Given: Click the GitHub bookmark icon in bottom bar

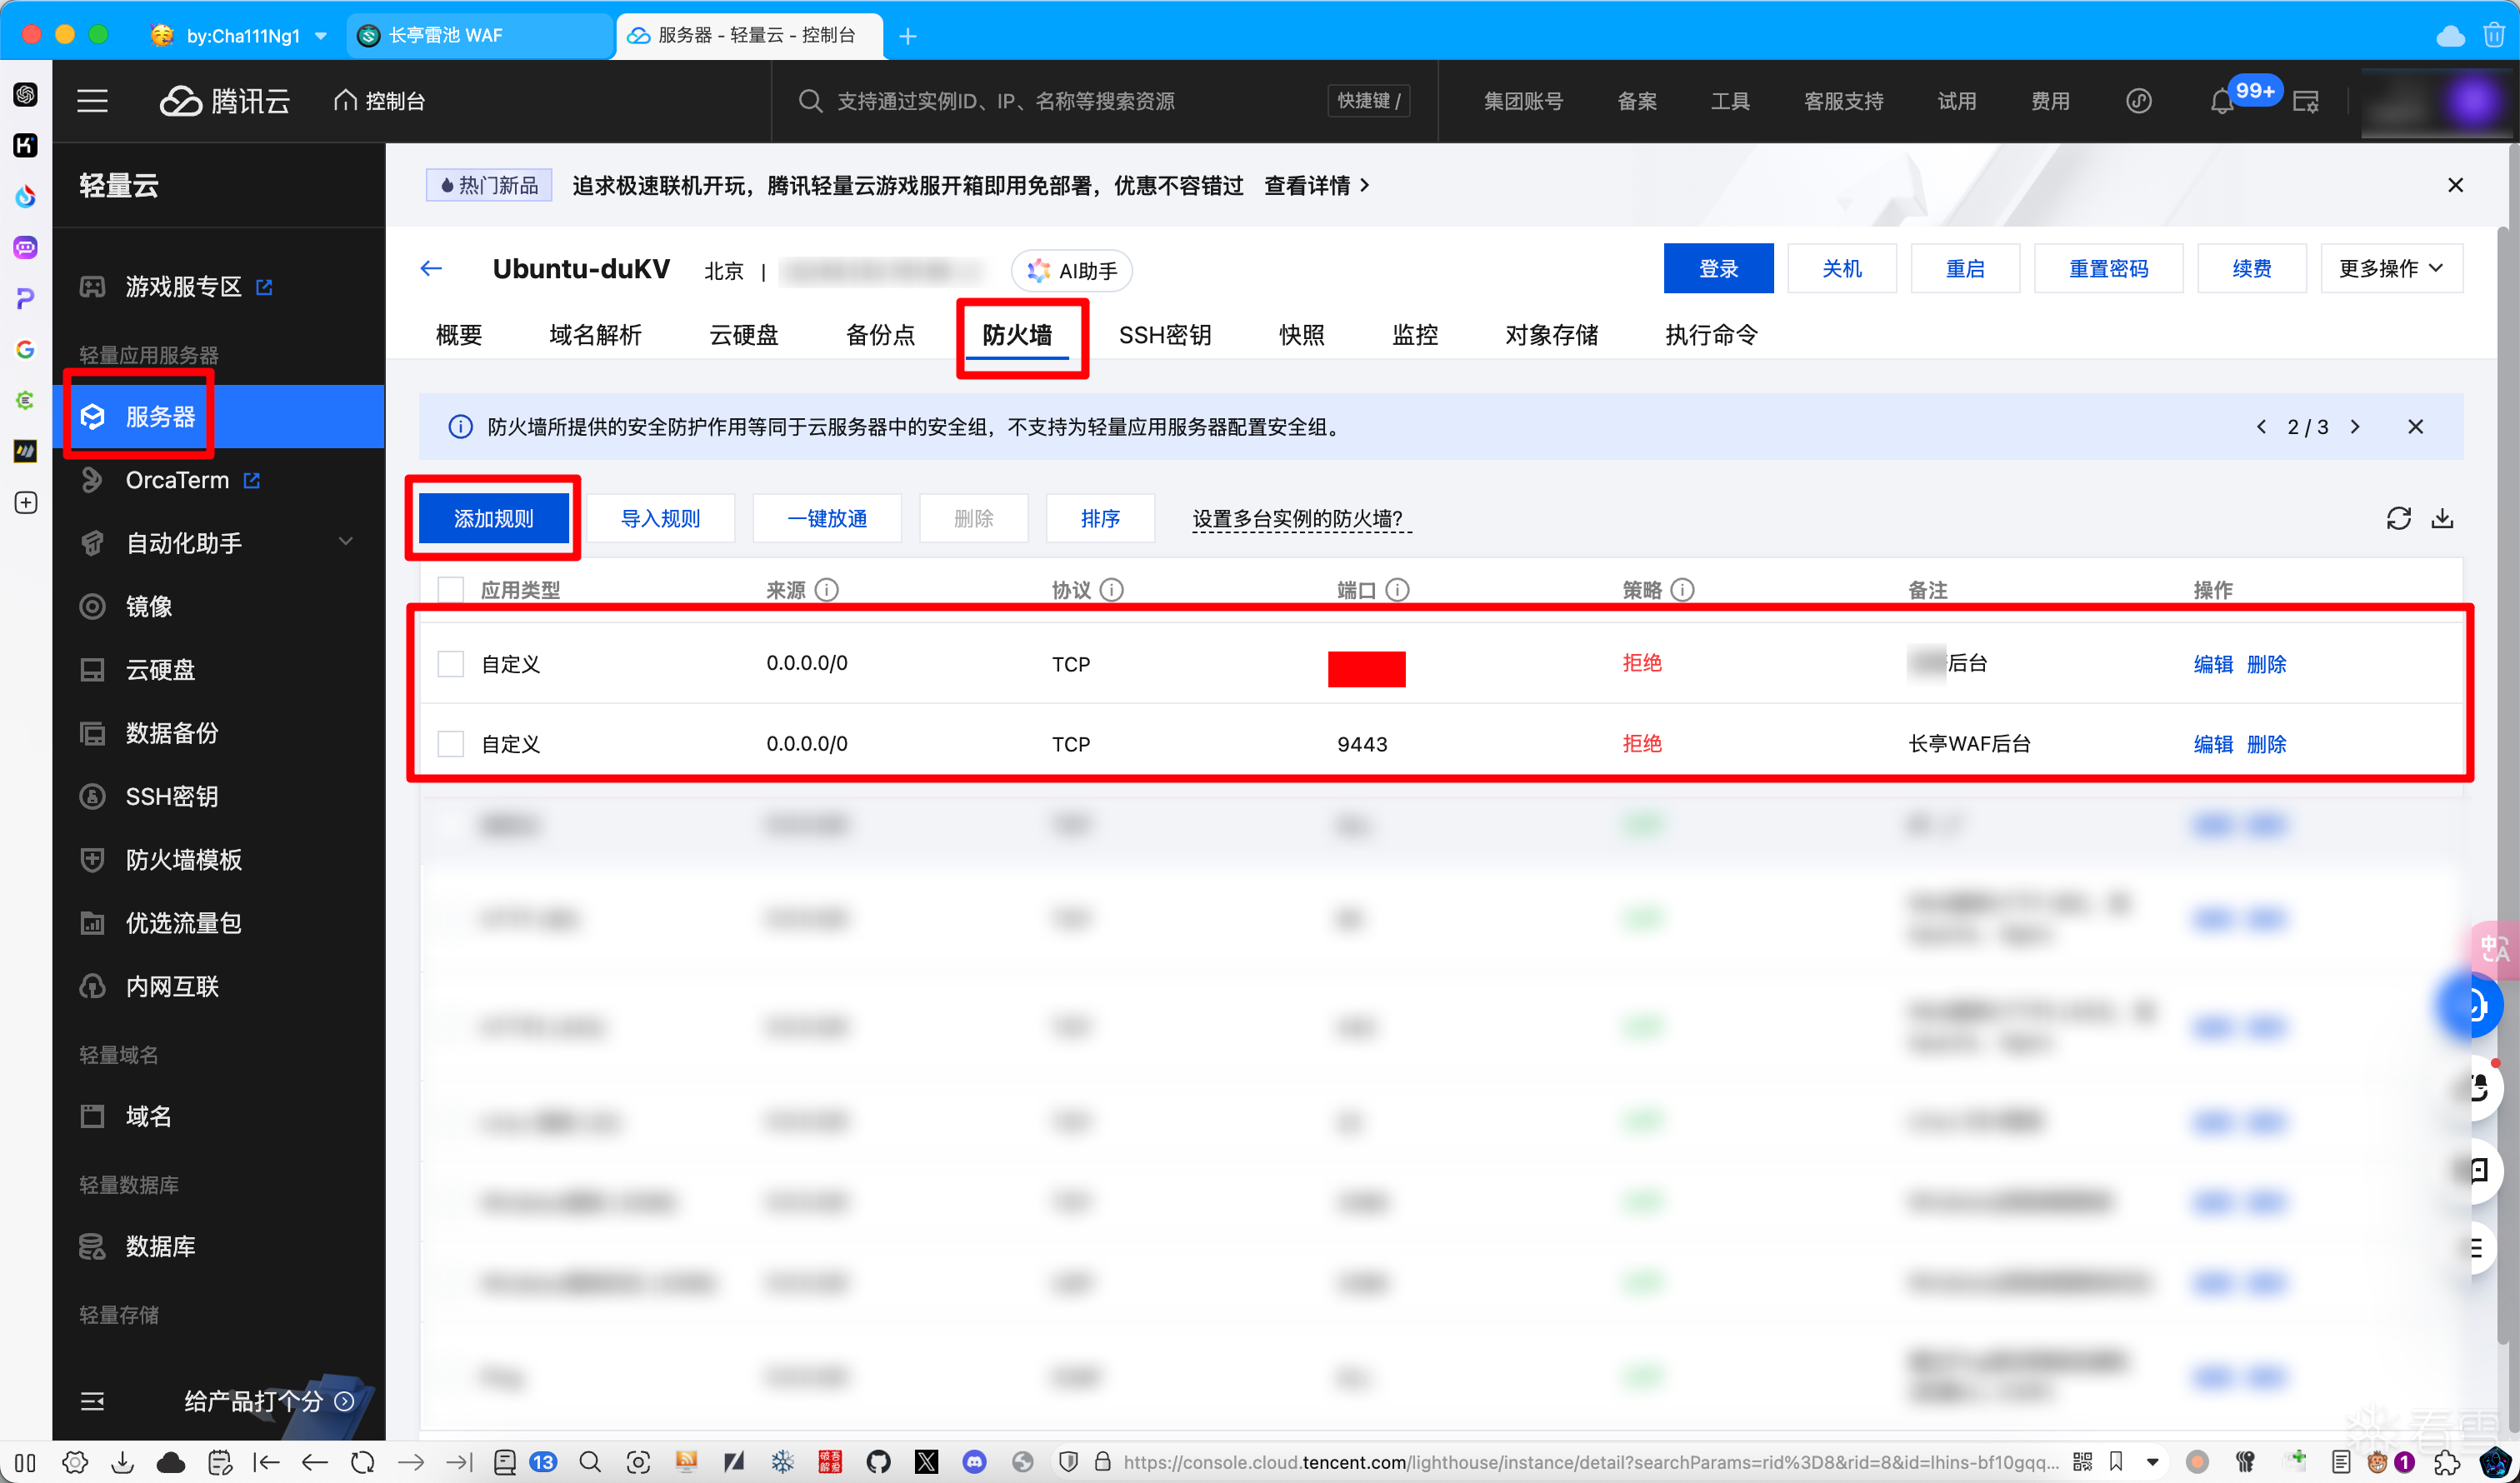Looking at the screenshot, I should (878, 1461).
